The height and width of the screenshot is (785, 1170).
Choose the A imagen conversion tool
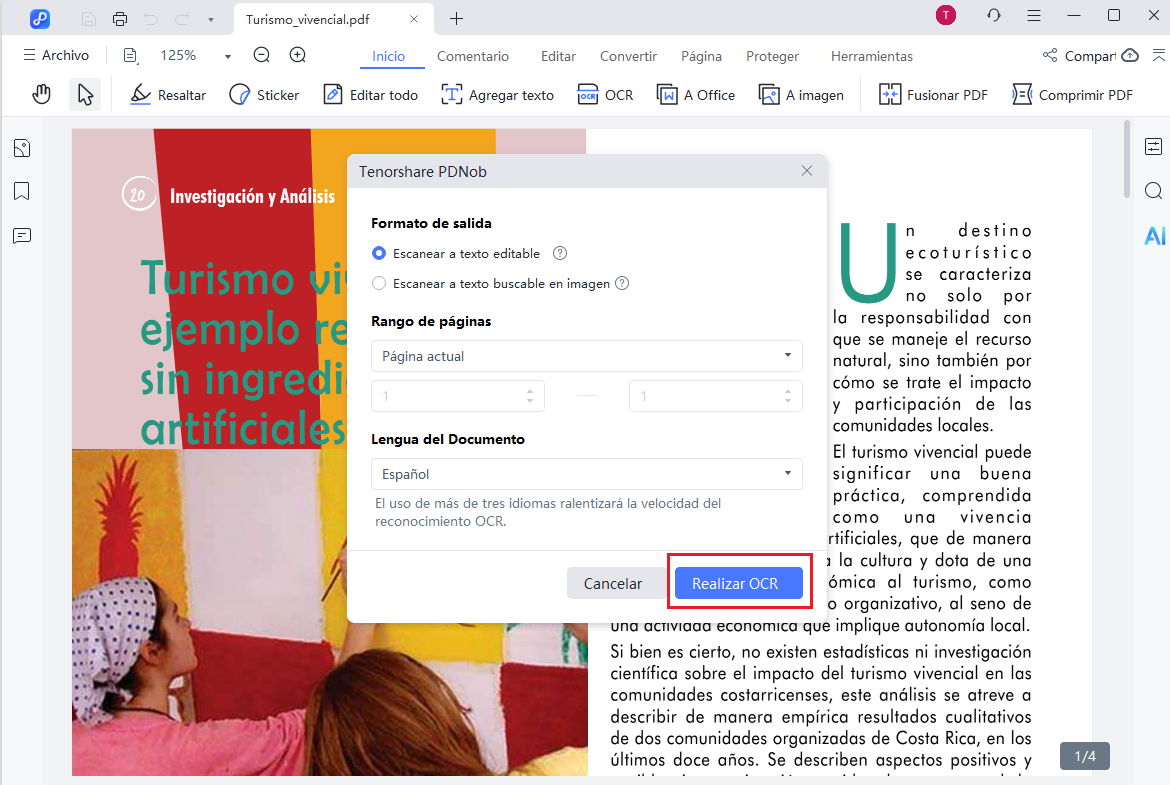tap(801, 94)
